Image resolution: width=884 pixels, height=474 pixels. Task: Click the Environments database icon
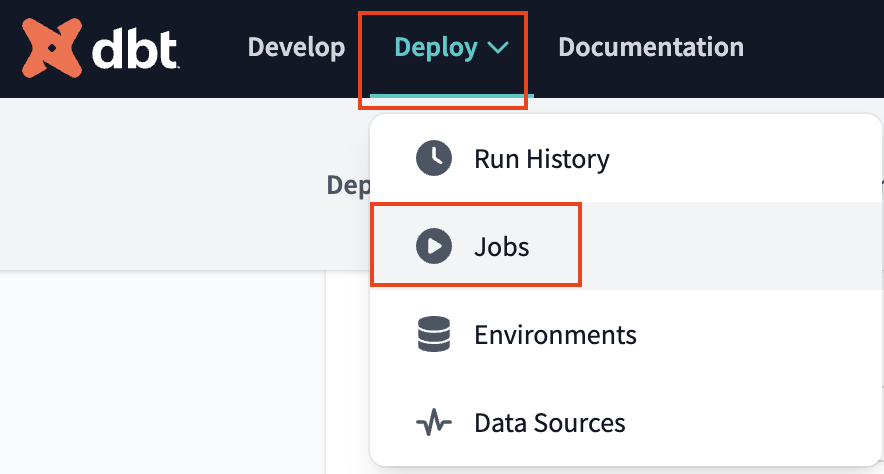coord(434,334)
